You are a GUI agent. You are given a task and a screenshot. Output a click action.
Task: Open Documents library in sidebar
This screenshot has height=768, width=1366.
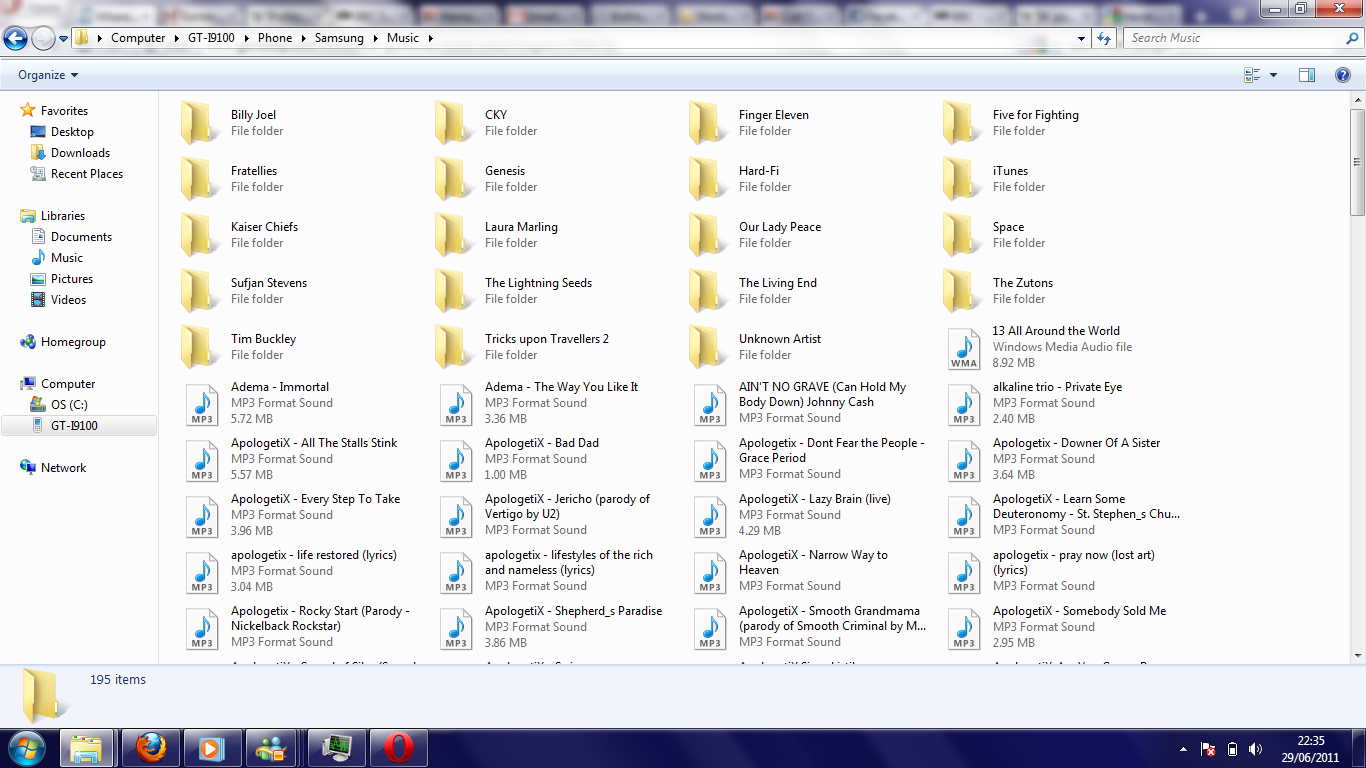81,237
